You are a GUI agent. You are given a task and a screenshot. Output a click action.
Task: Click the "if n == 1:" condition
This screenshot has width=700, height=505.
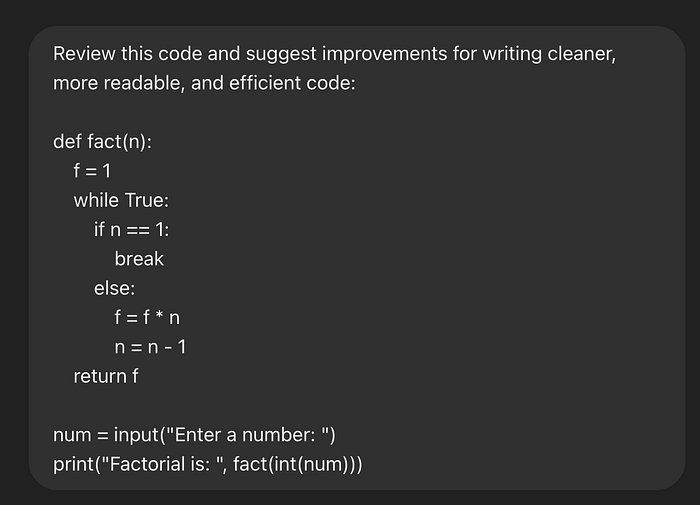(x=132, y=230)
